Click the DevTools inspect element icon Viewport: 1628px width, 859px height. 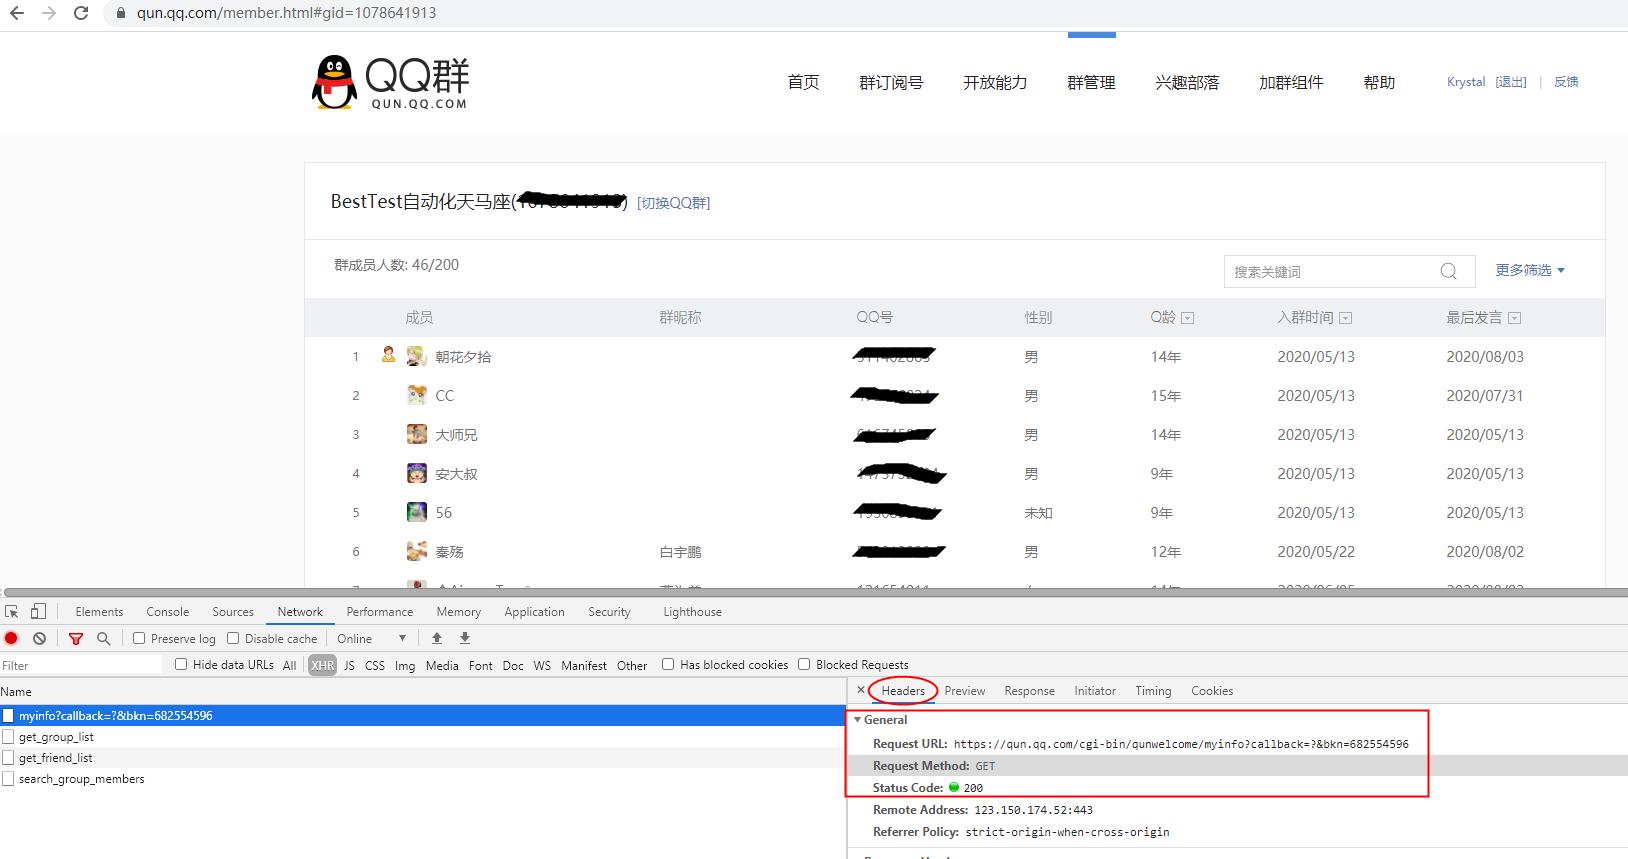coord(12,611)
